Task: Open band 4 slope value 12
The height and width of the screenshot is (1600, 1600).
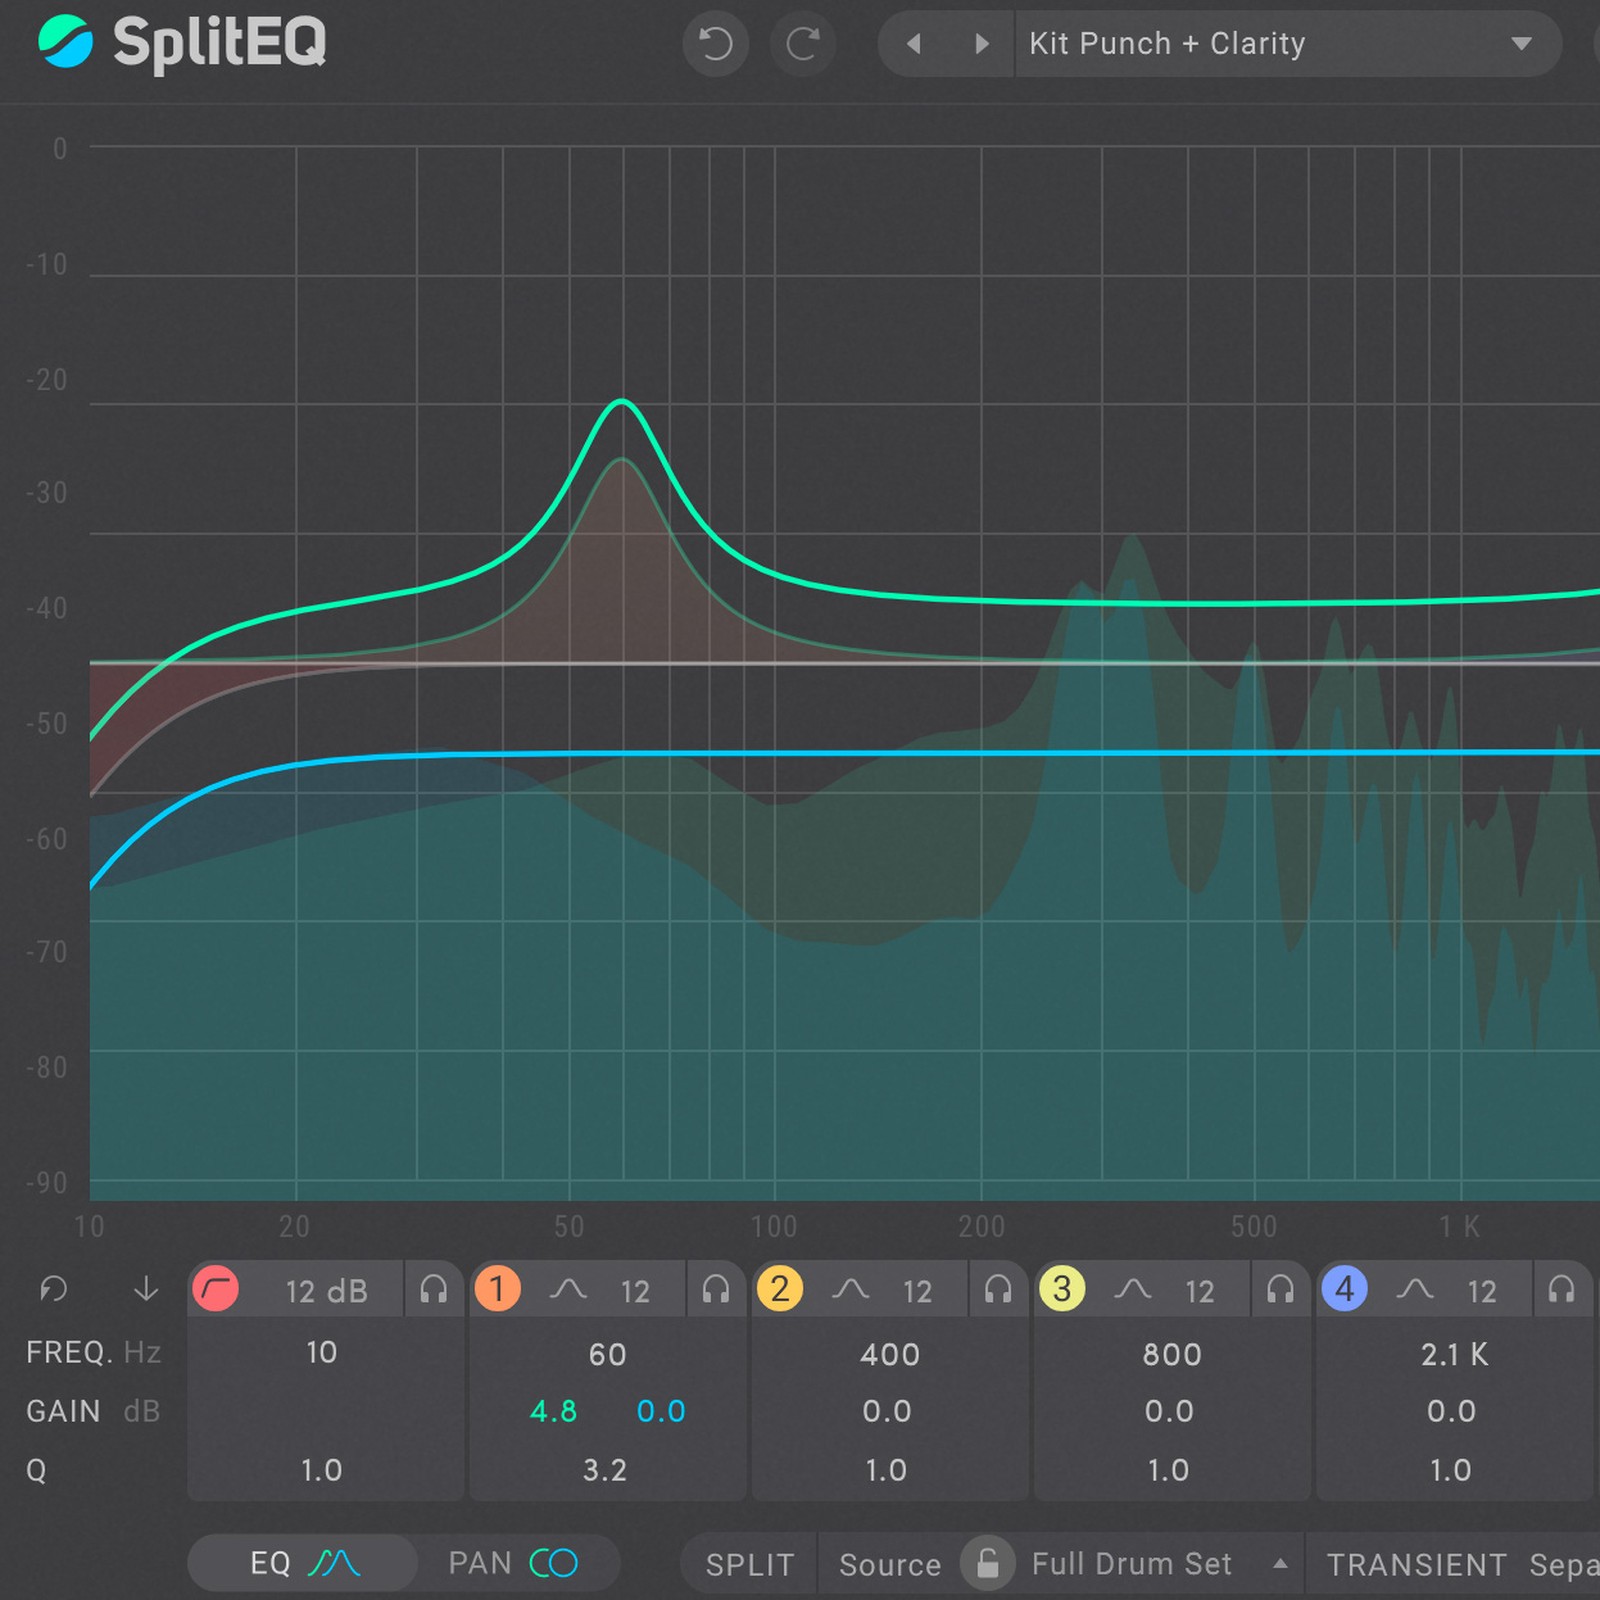Action: point(1482,1292)
